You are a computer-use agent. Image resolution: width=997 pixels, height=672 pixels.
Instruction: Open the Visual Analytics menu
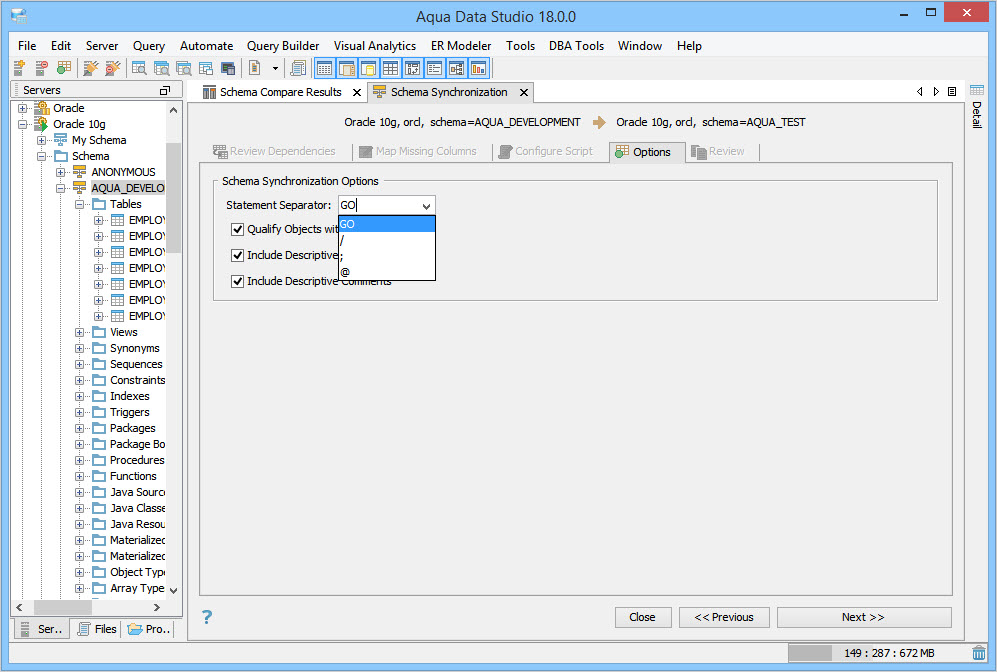click(x=375, y=46)
